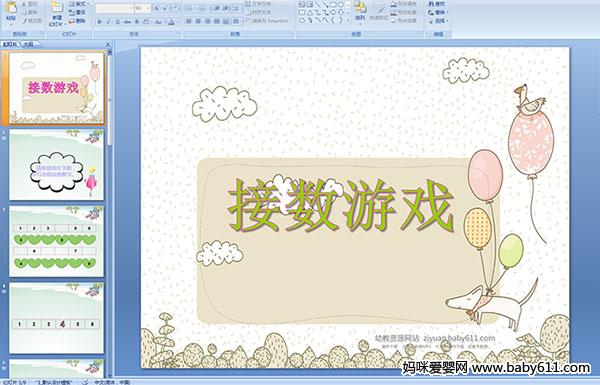
Task: Open the Shape Effects menu
Action: (x=406, y=21)
